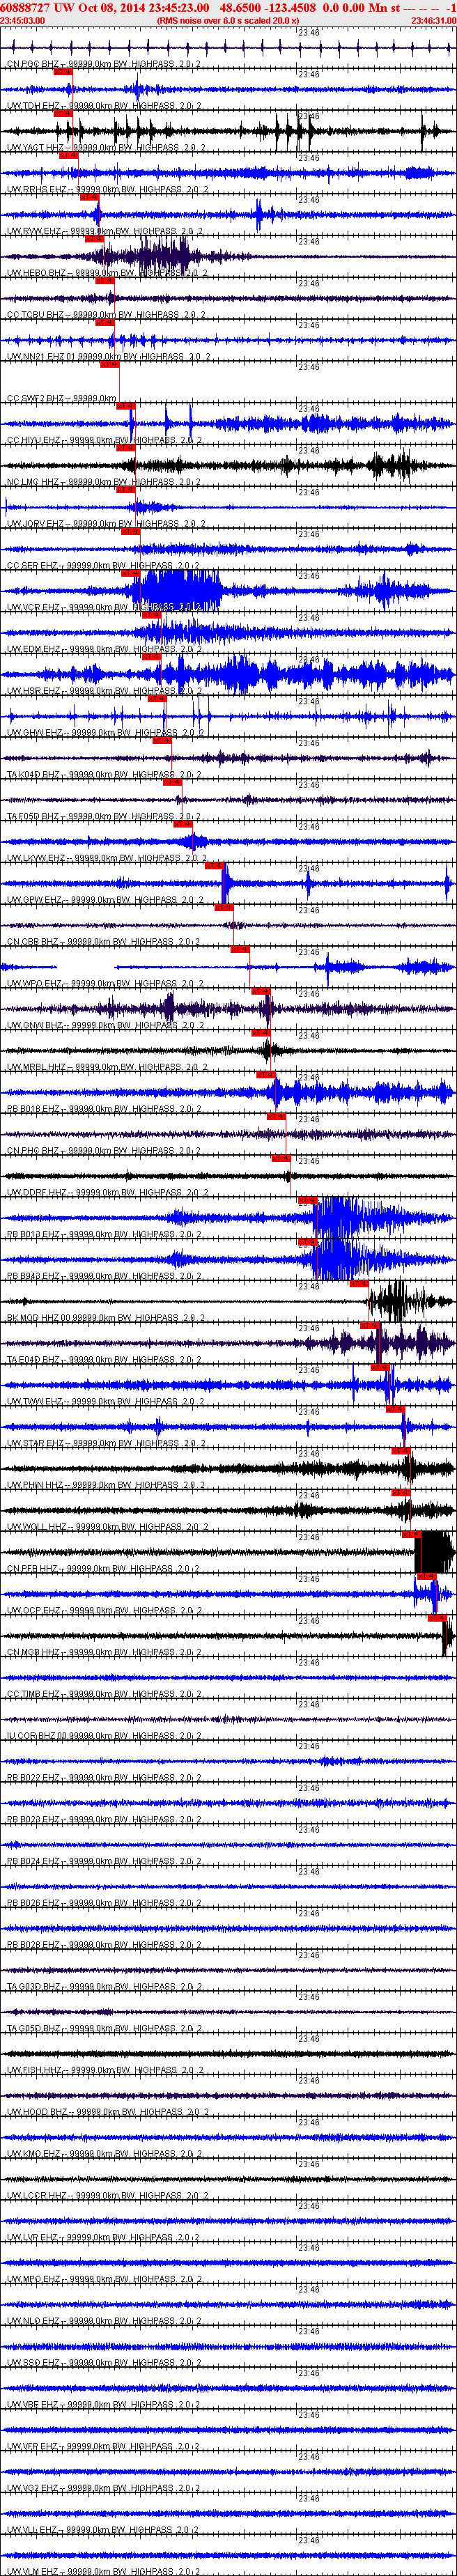Select the red pick marker on UW.DDRF trace
The height and width of the screenshot is (2576, 457).
point(282,1158)
